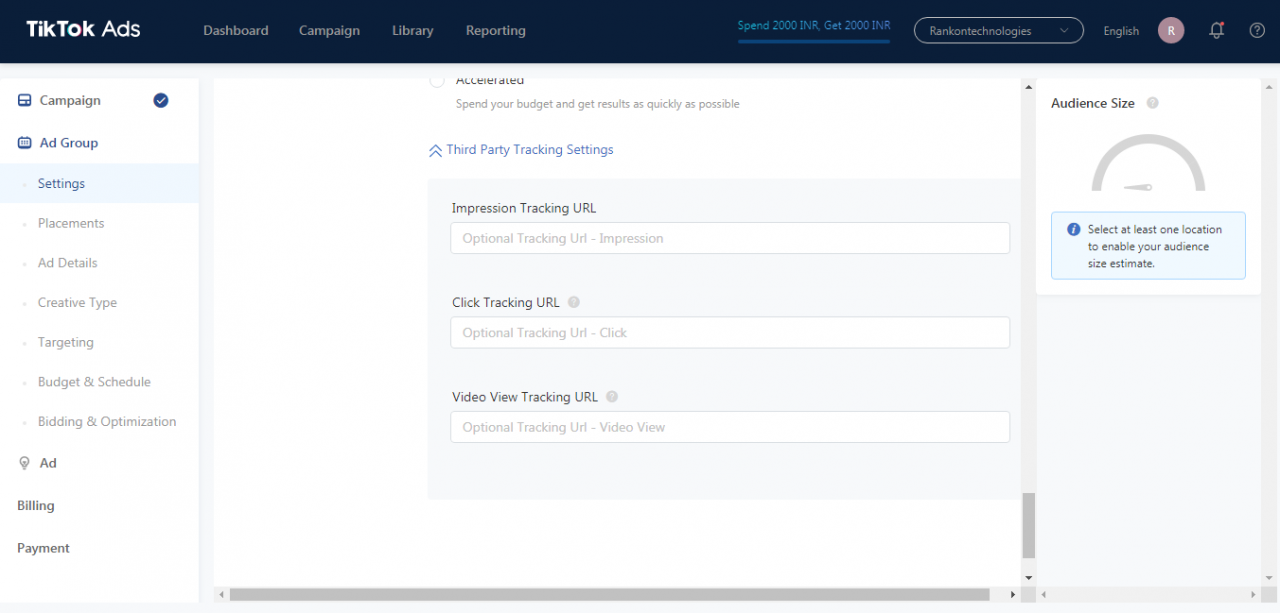The height and width of the screenshot is (613, 1280).
Task: Click the 'Spend your budget' description text
Action: (x=598, y=104)
